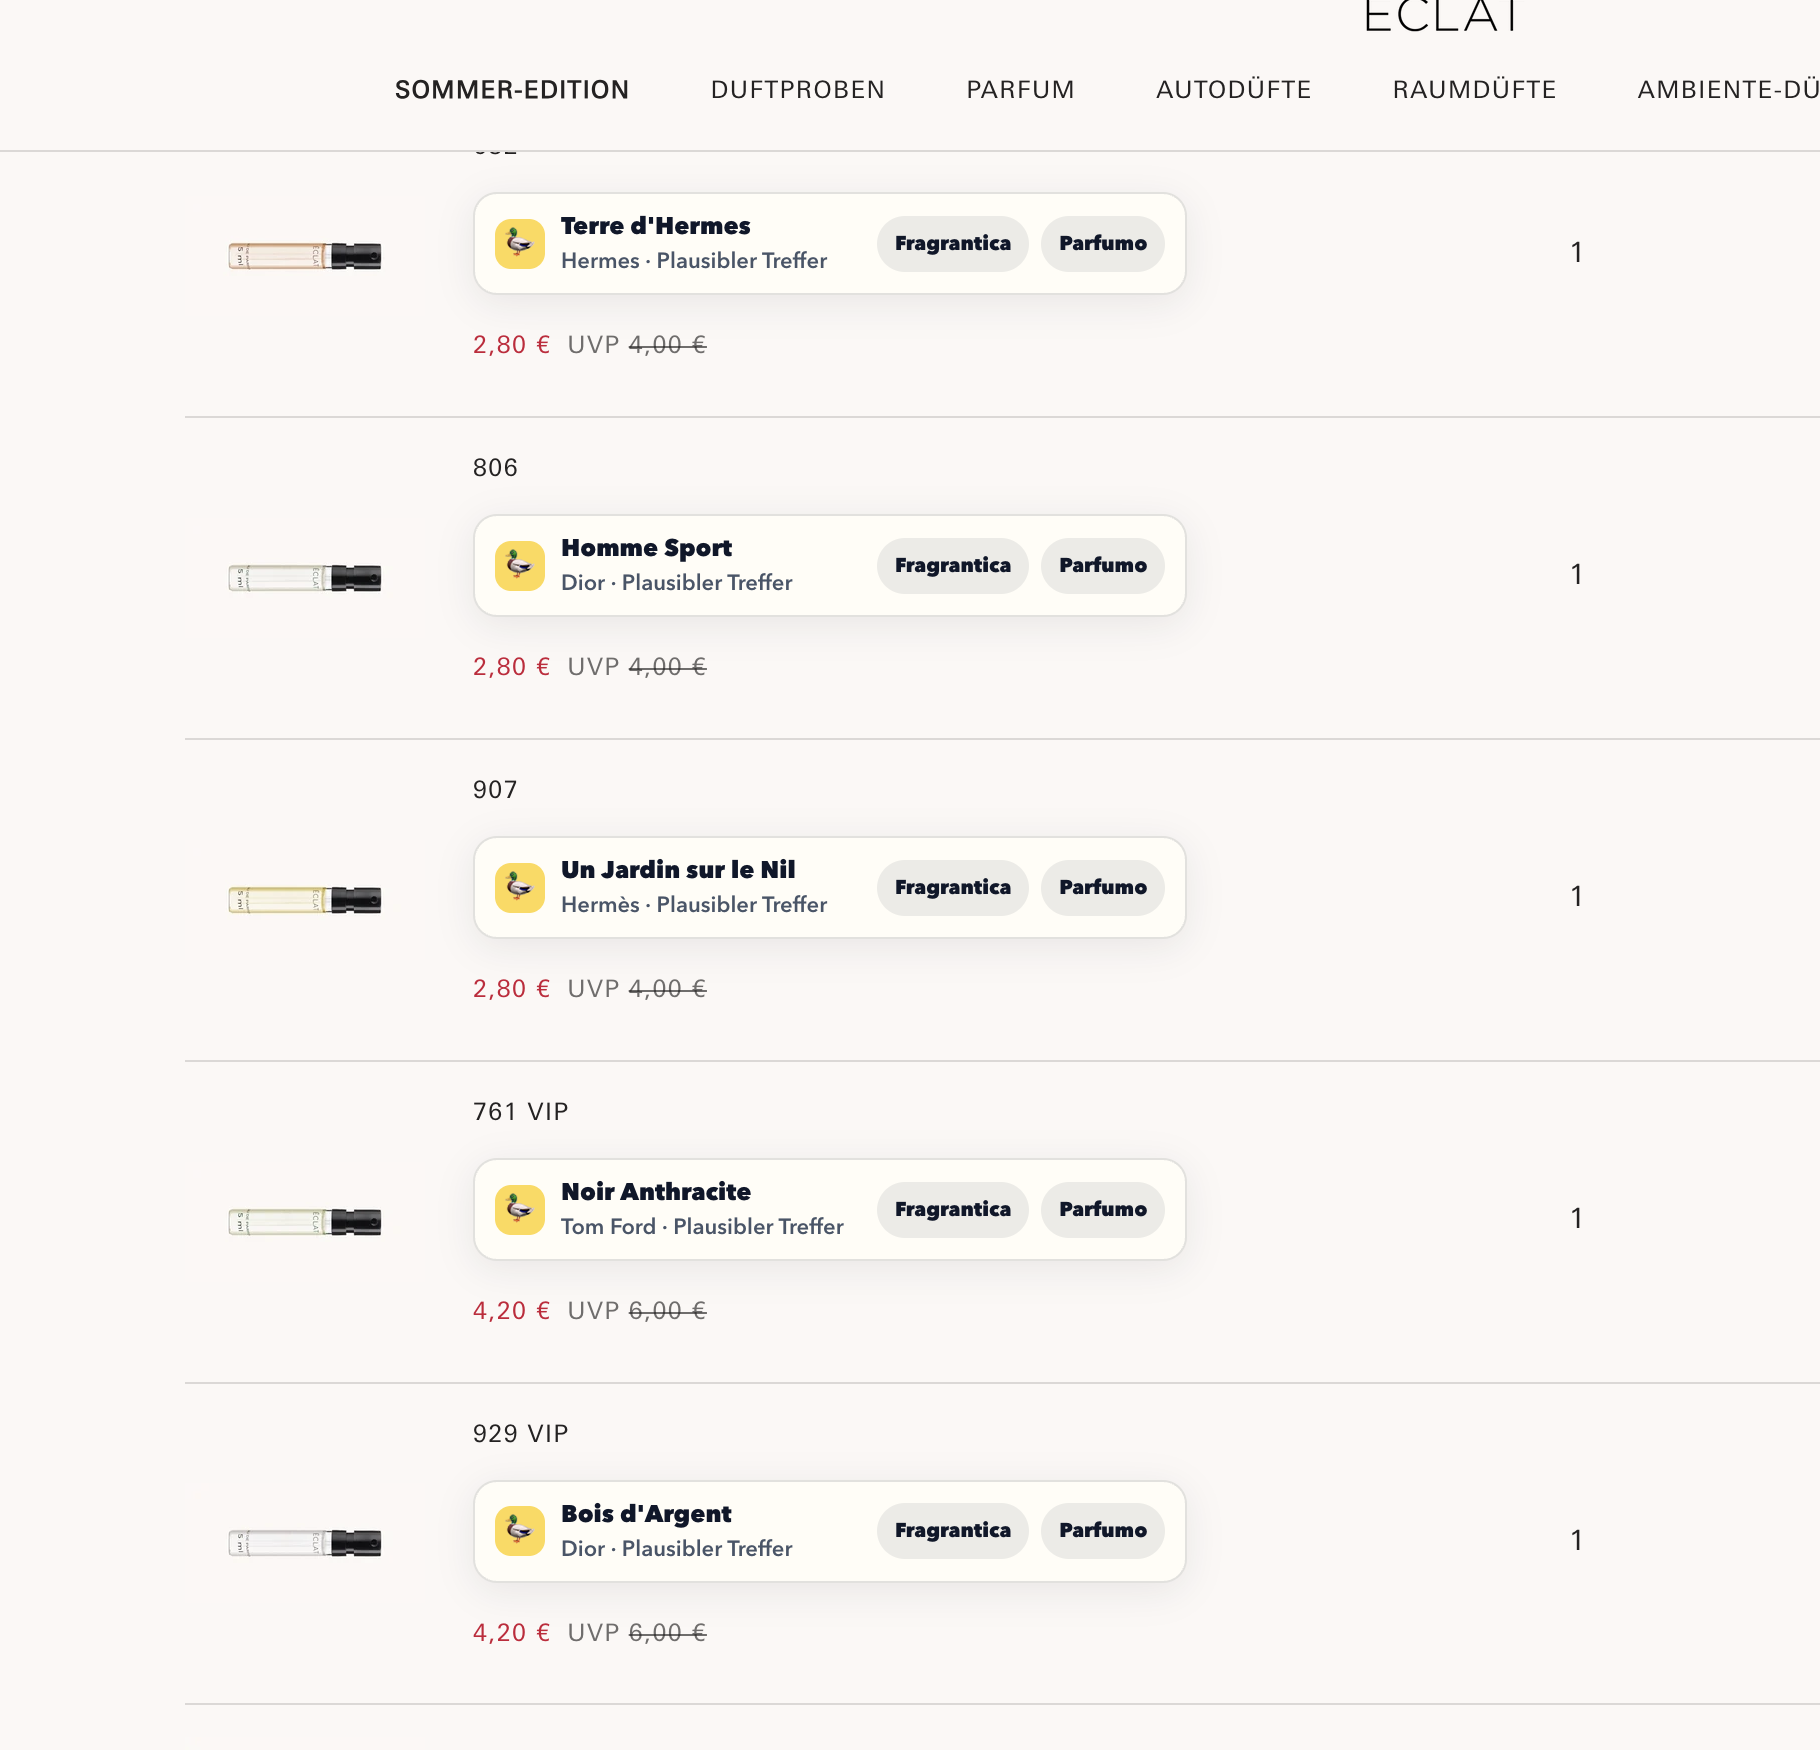Click the 761 VIP product title
The width and height of the screenshot is (1820, 1750).
520,1112
